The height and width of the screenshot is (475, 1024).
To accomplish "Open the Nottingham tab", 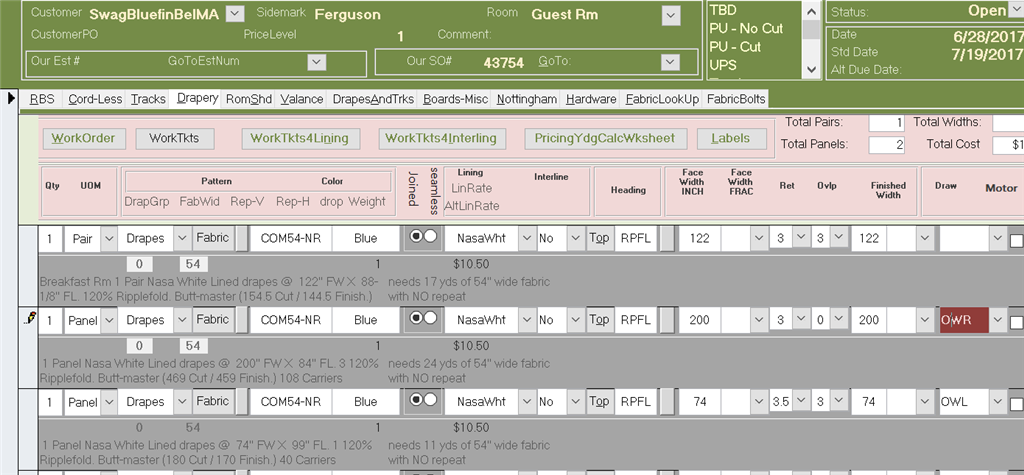I will (x=526, y=99).
